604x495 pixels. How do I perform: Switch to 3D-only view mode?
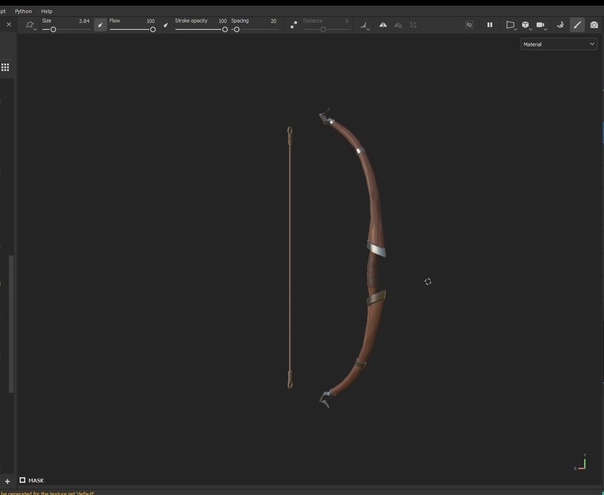click(x=525, y=25)
